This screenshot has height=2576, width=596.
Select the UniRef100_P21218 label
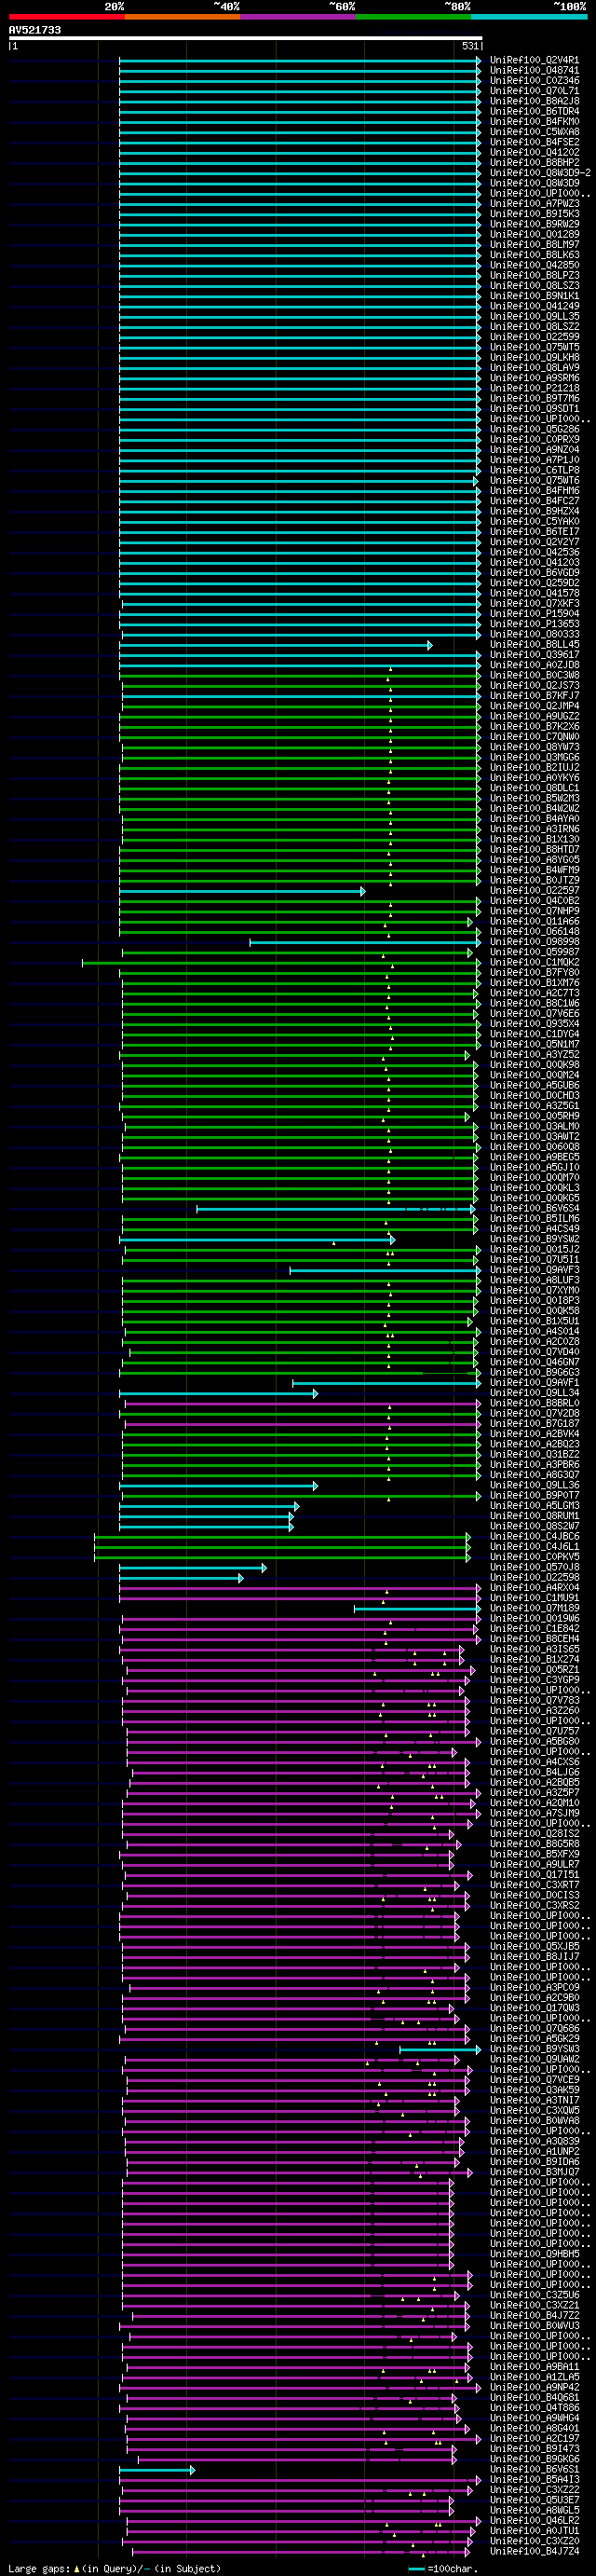pyautogui.click(x=534, y=388)
